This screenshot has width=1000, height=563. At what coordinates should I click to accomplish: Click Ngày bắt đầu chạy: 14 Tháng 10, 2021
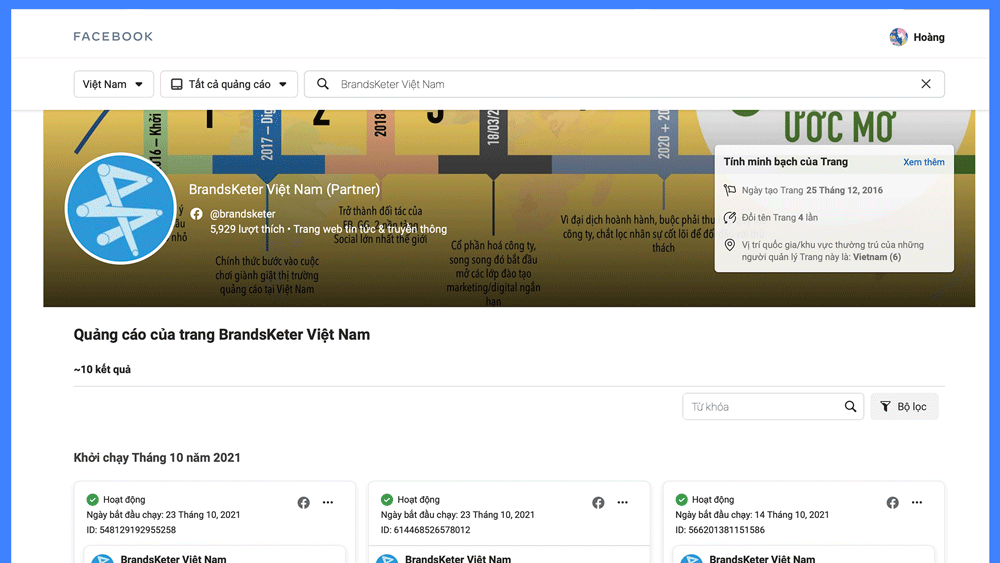[753, 515]
